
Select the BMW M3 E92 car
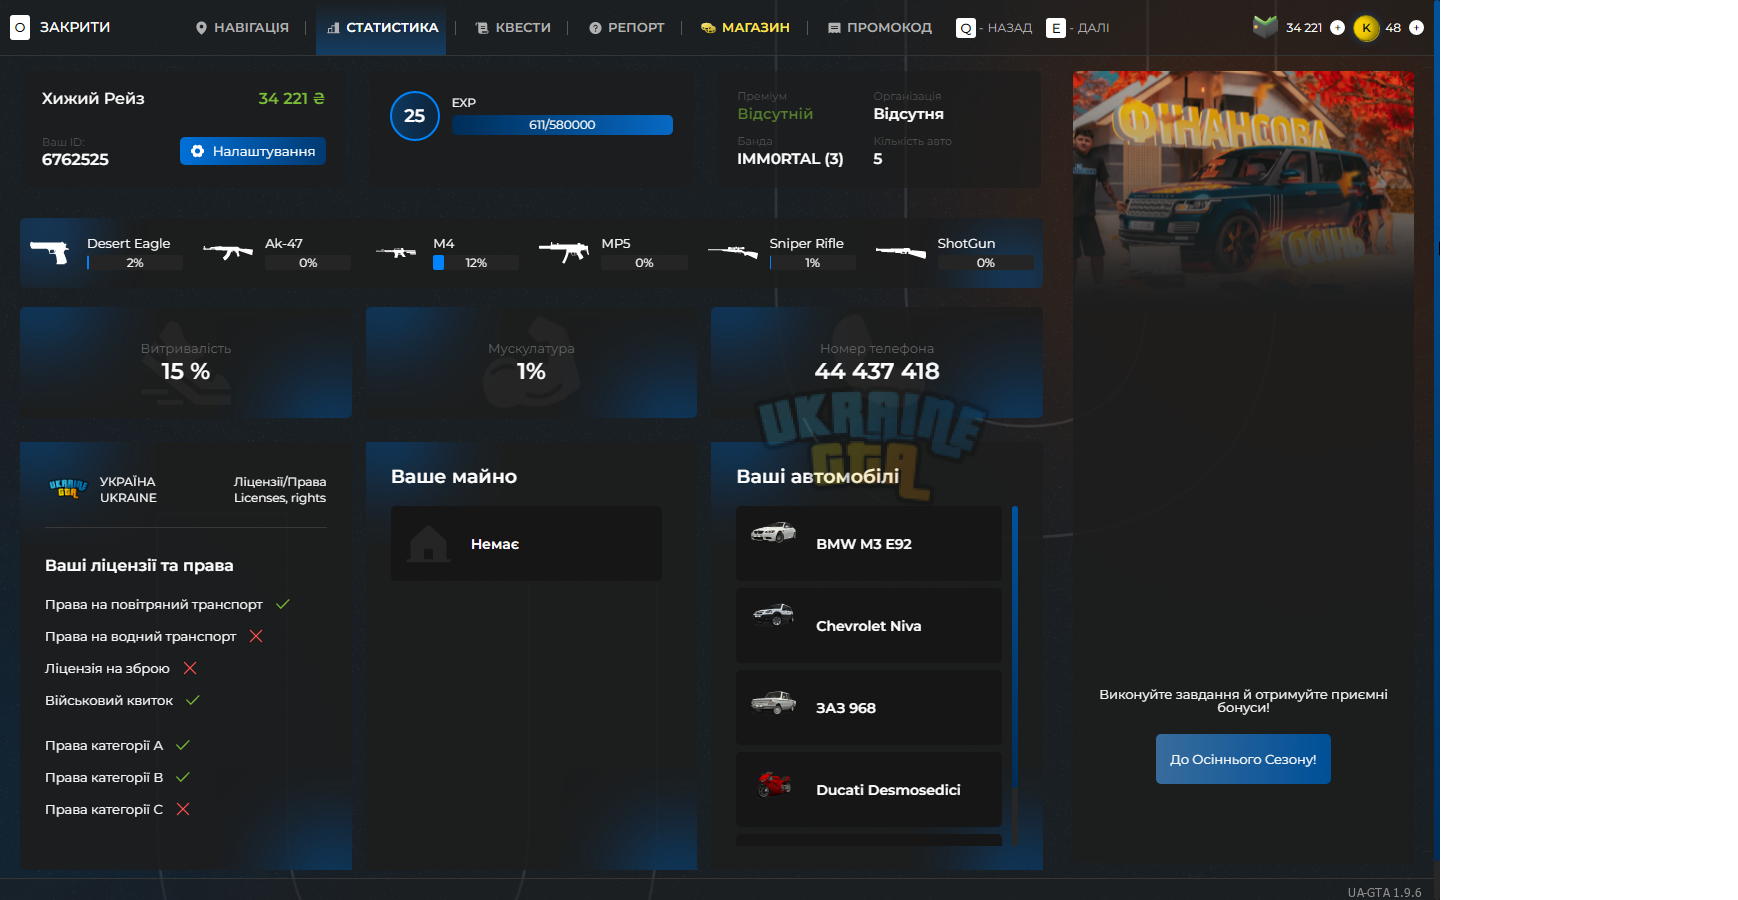tap(869, 543)
